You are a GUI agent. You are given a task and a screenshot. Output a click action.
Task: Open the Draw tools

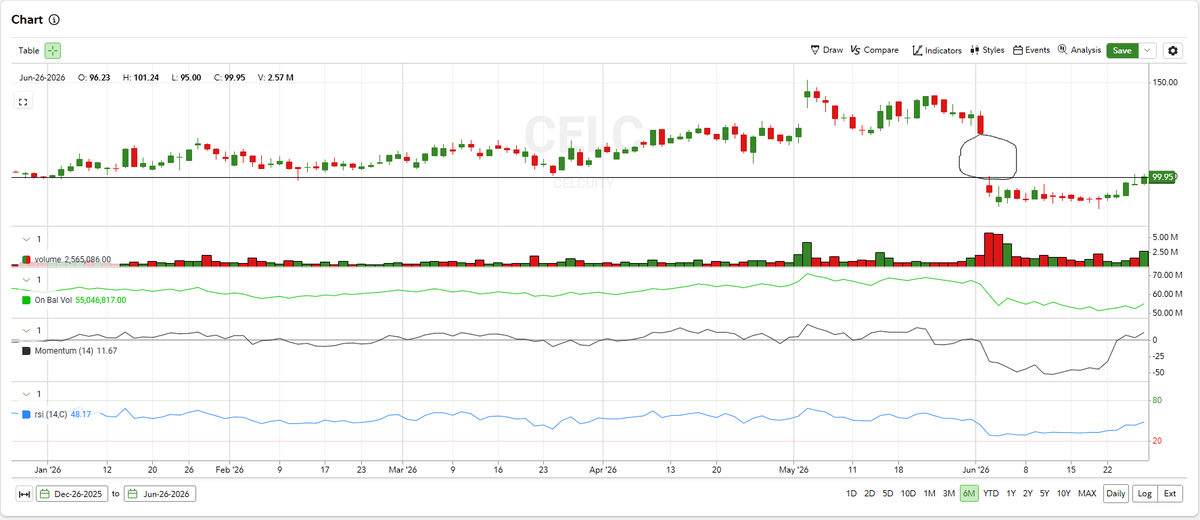(x=826, y=50)
